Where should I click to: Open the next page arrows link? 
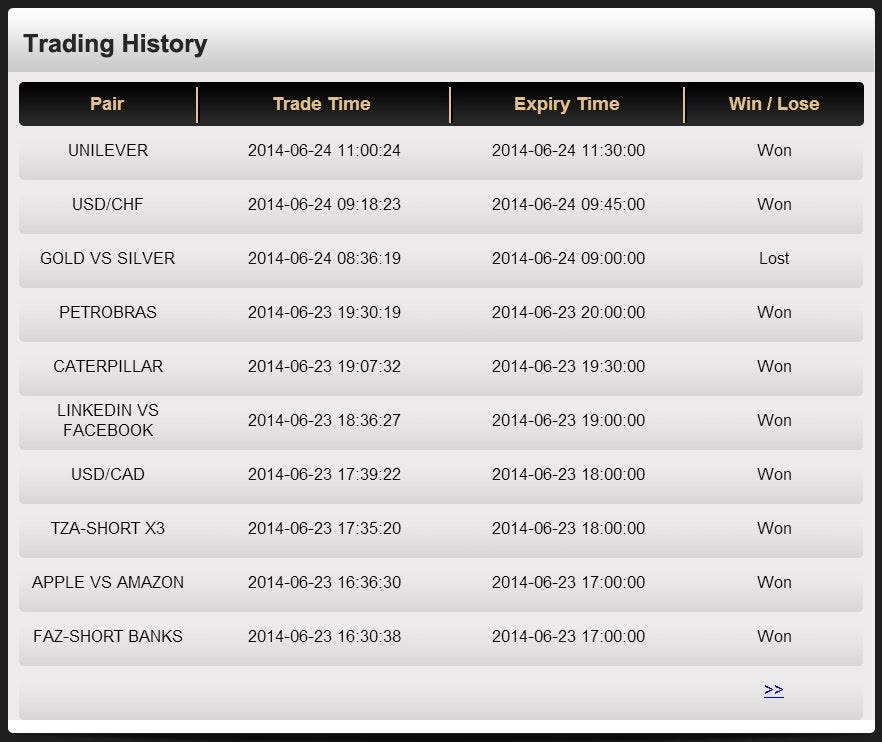click(773, 690)
